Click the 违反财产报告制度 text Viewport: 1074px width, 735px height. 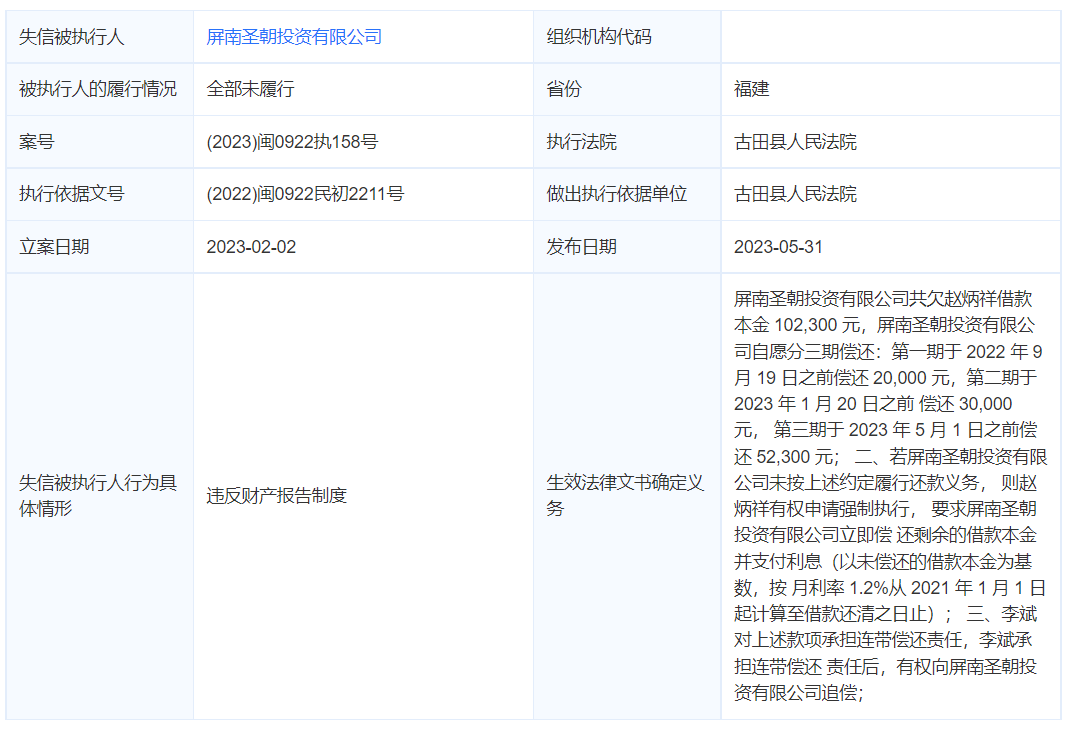coord(277,495)
